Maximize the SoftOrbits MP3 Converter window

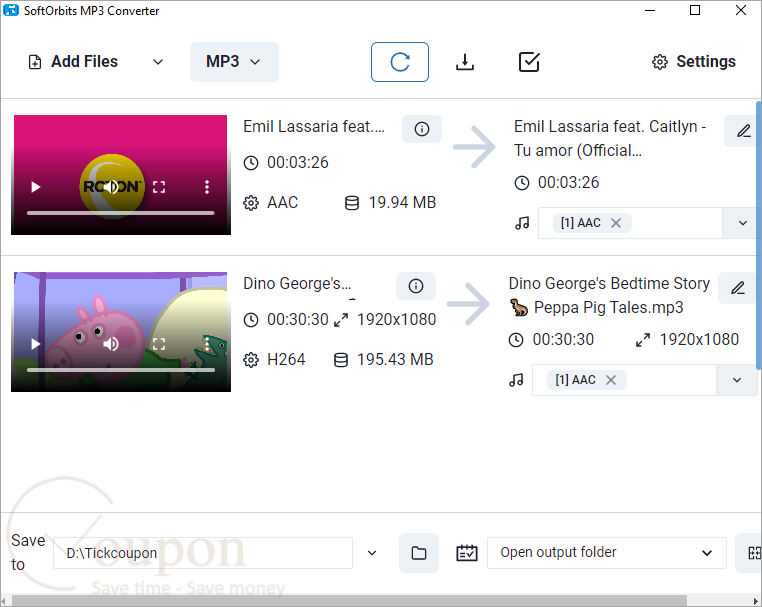(695, 10)
